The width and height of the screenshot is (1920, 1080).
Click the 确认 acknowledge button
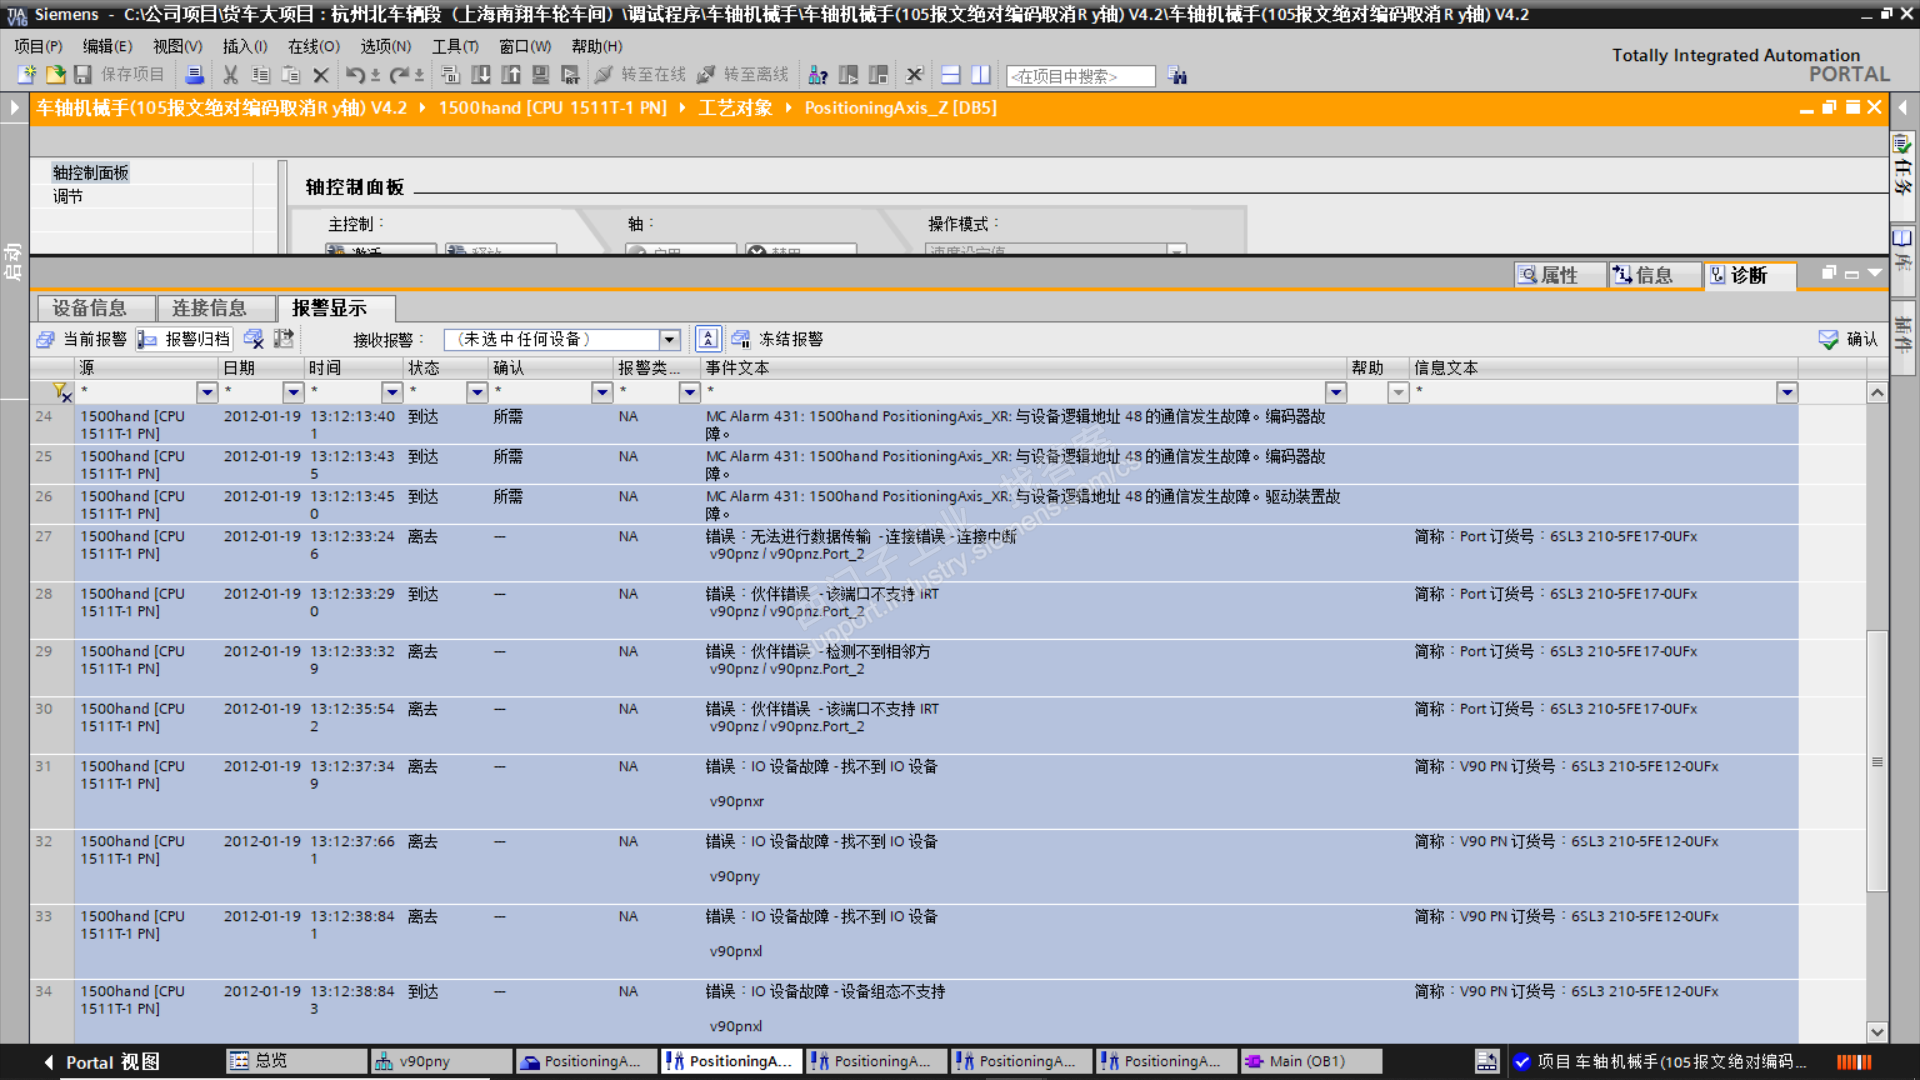click(1848, 339)
